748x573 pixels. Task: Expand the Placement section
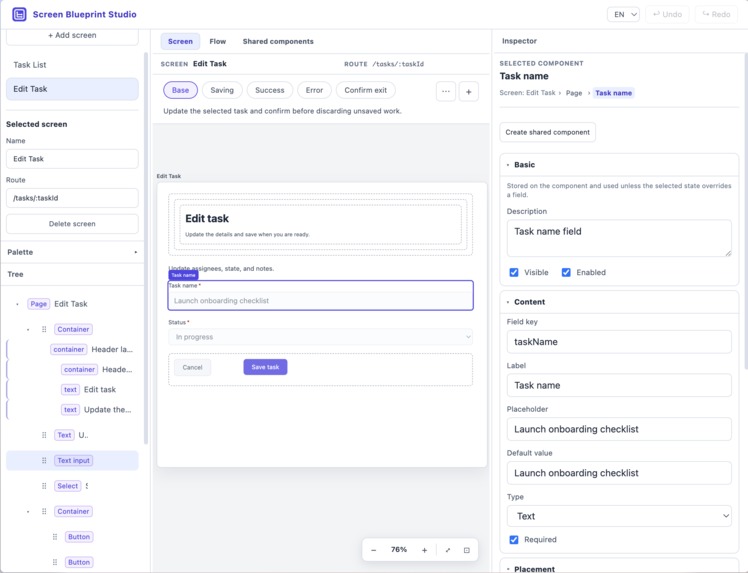[508, 569]
